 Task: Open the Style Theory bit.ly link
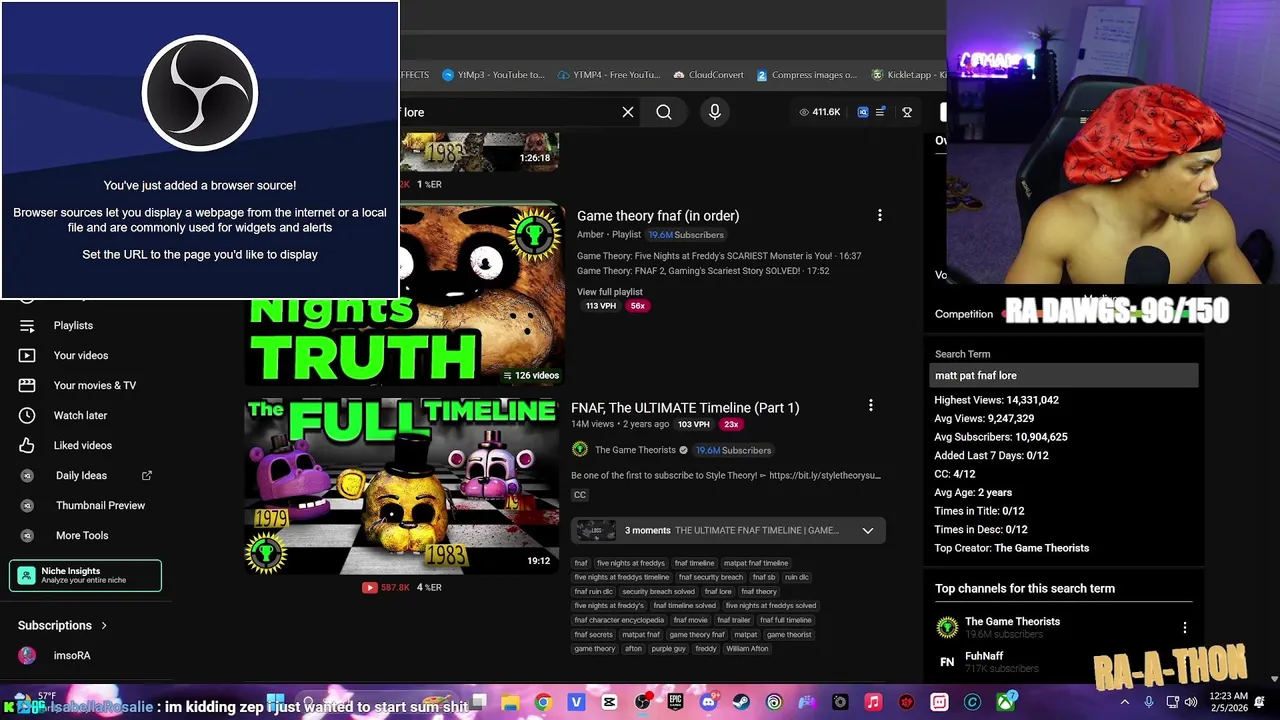click(824, 475)
